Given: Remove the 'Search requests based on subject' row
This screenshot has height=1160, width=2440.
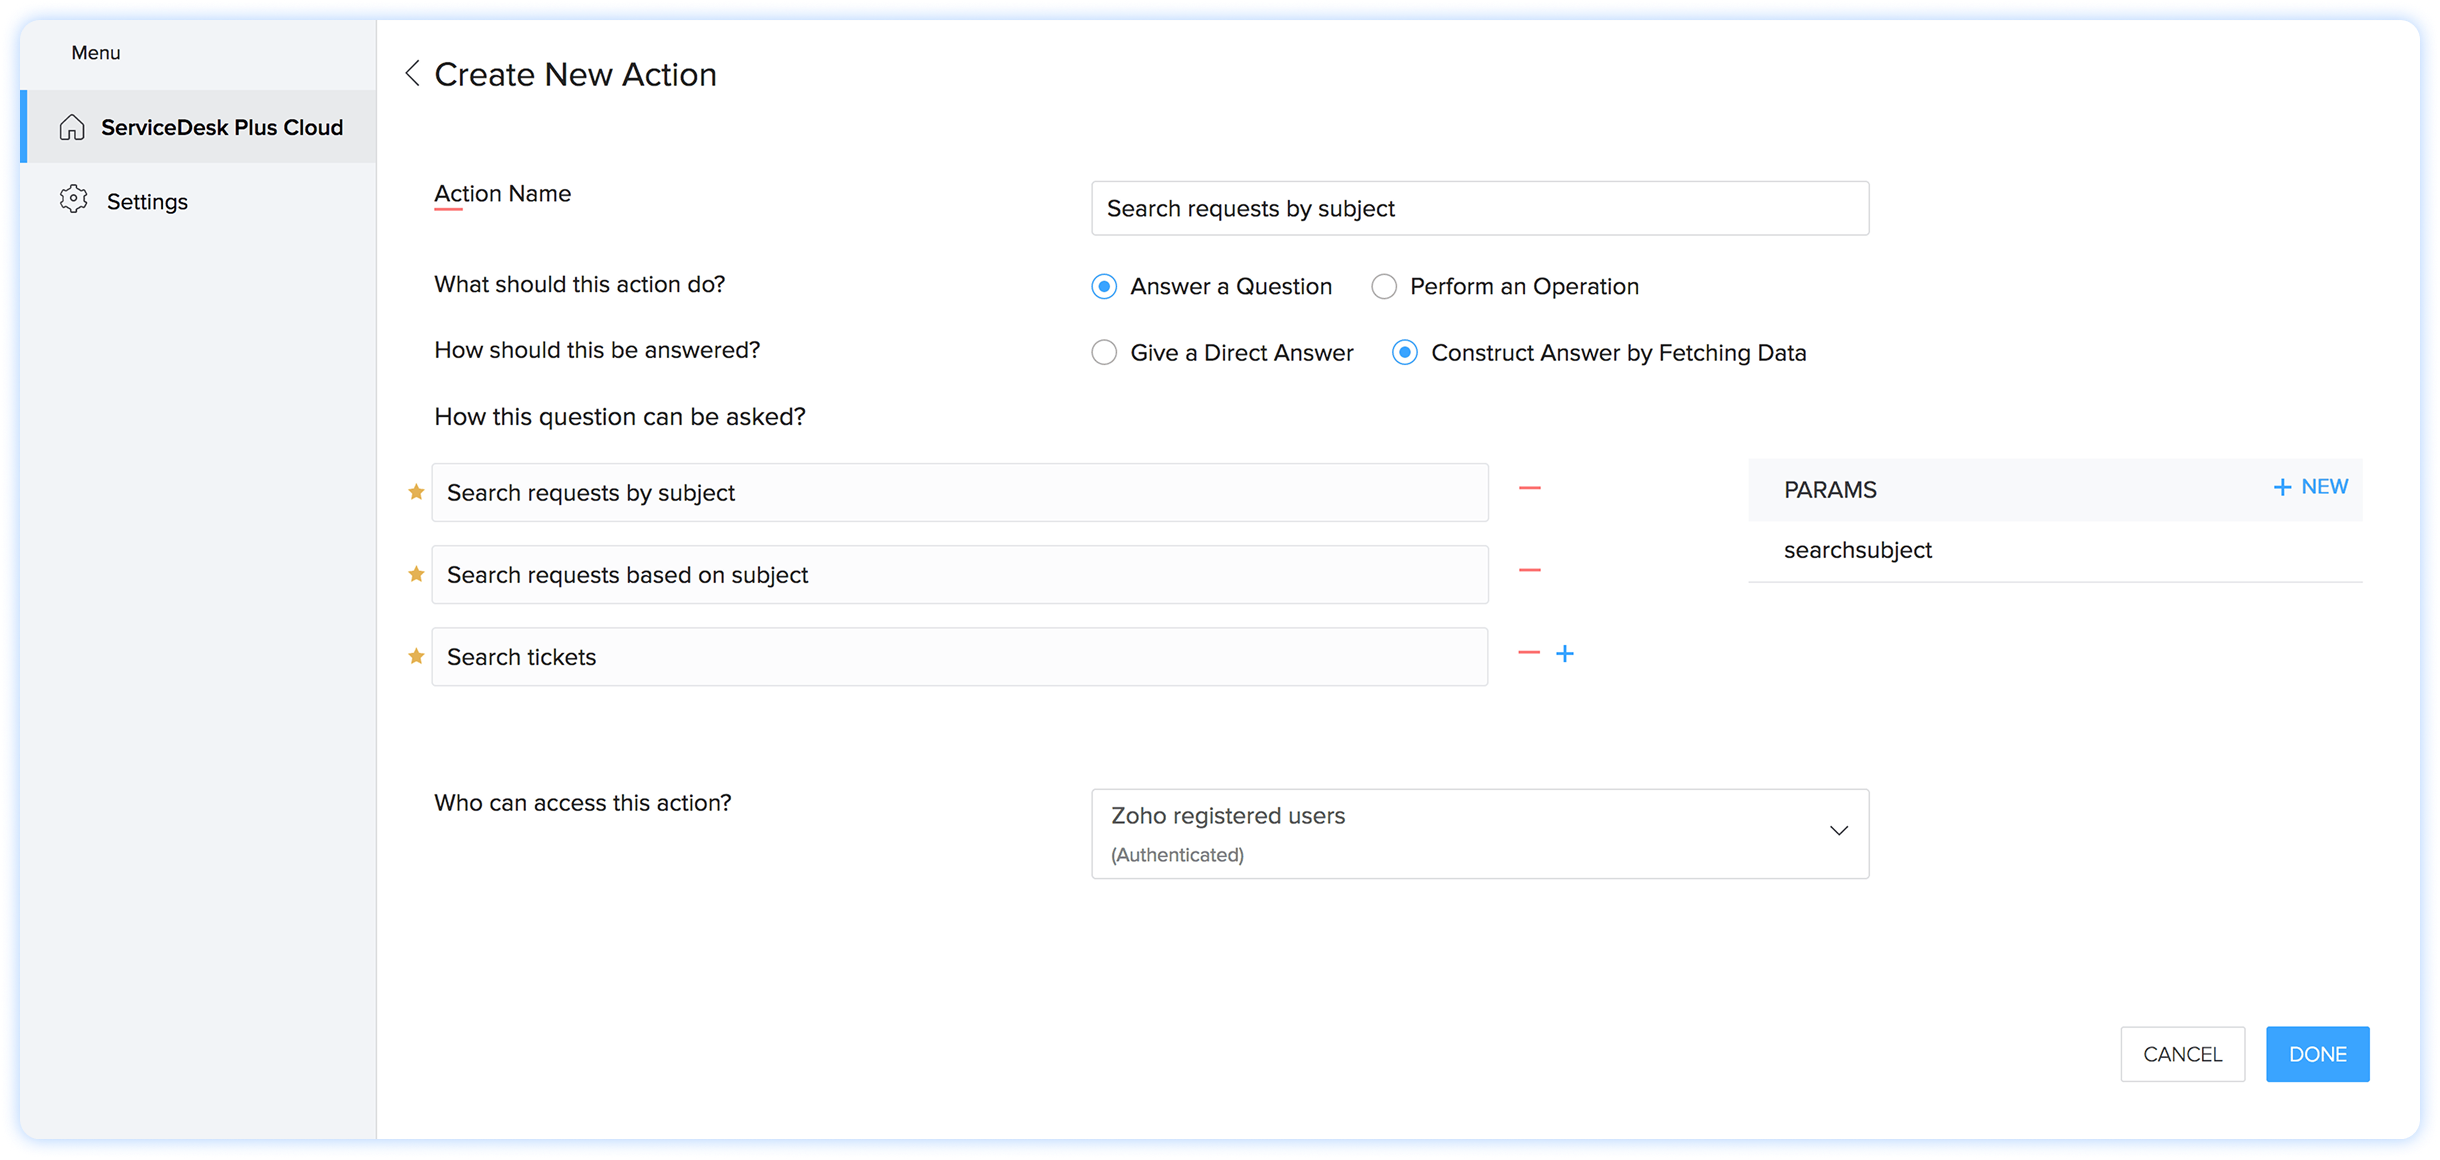Looking at the screenshot, I should click(1529, 570).
